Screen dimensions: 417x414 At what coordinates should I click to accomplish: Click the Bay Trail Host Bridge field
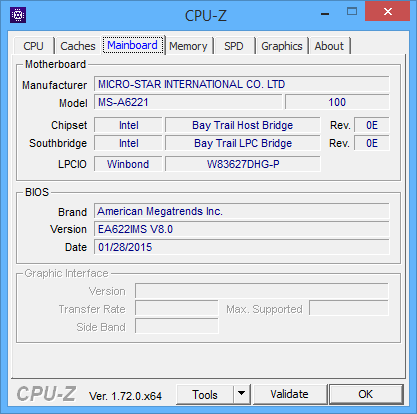[x=243, y=125]
